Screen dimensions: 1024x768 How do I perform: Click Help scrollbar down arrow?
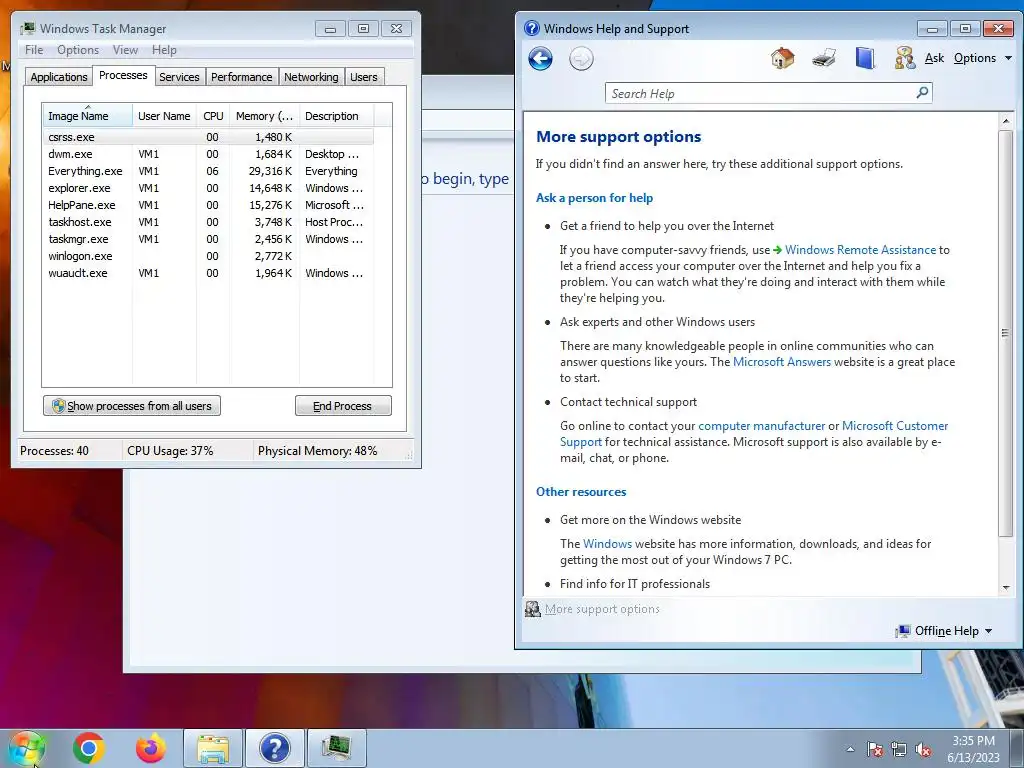[x=1006, y=588]
